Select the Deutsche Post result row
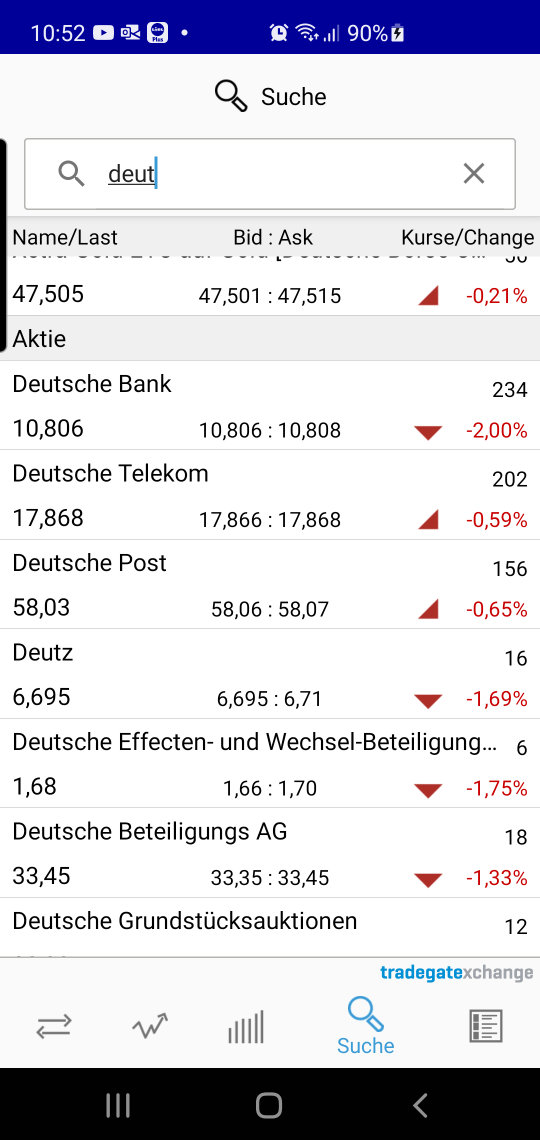Screen dimensions: 540x1140 pyautogui.click(x=270, y=585)
